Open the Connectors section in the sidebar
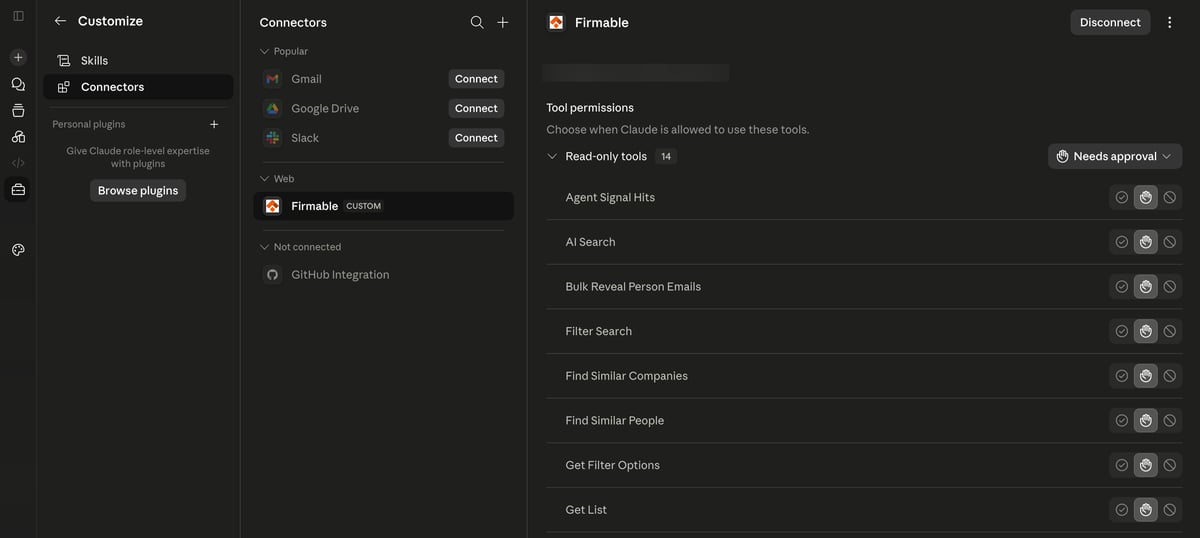Viewport: 1200px width, 538px height. [x=138, y=87]
